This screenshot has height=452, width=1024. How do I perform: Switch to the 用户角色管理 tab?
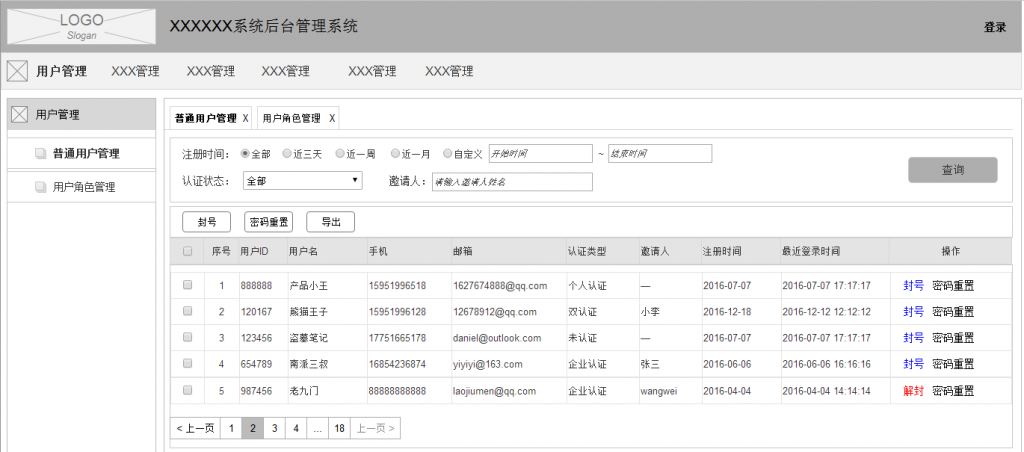[291, 118]
